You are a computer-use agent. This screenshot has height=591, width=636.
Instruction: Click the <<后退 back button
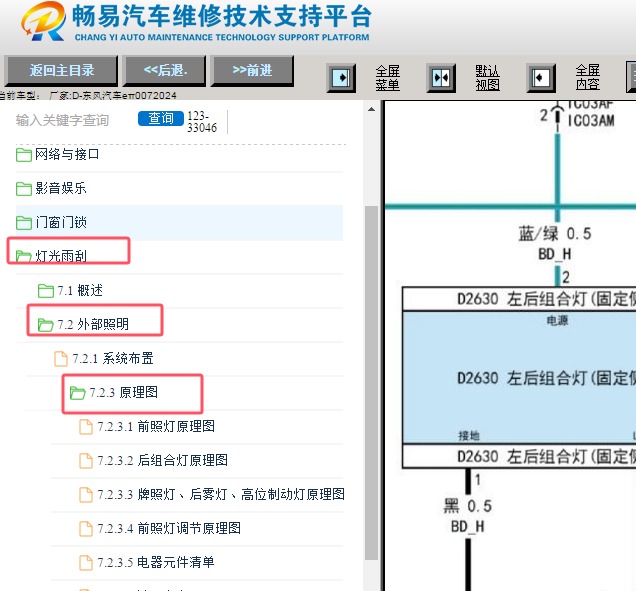(x=165, y=71)
